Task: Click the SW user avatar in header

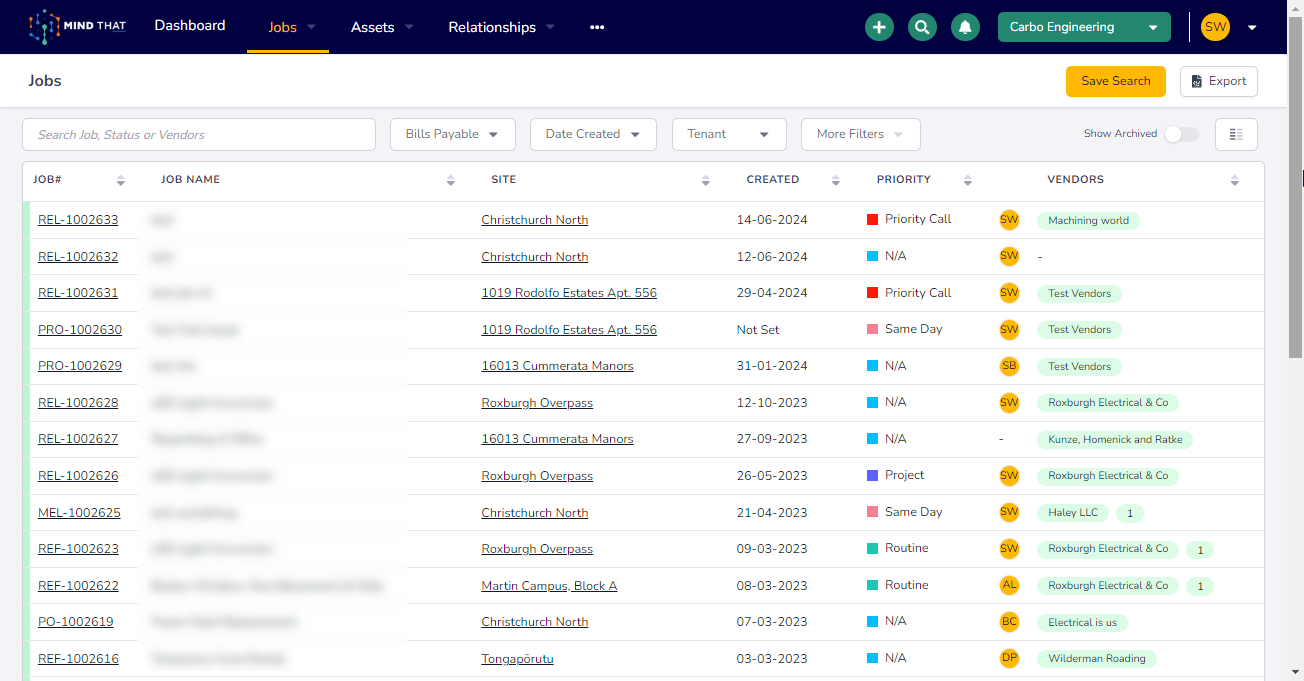Action: (x=1215, y=27)
